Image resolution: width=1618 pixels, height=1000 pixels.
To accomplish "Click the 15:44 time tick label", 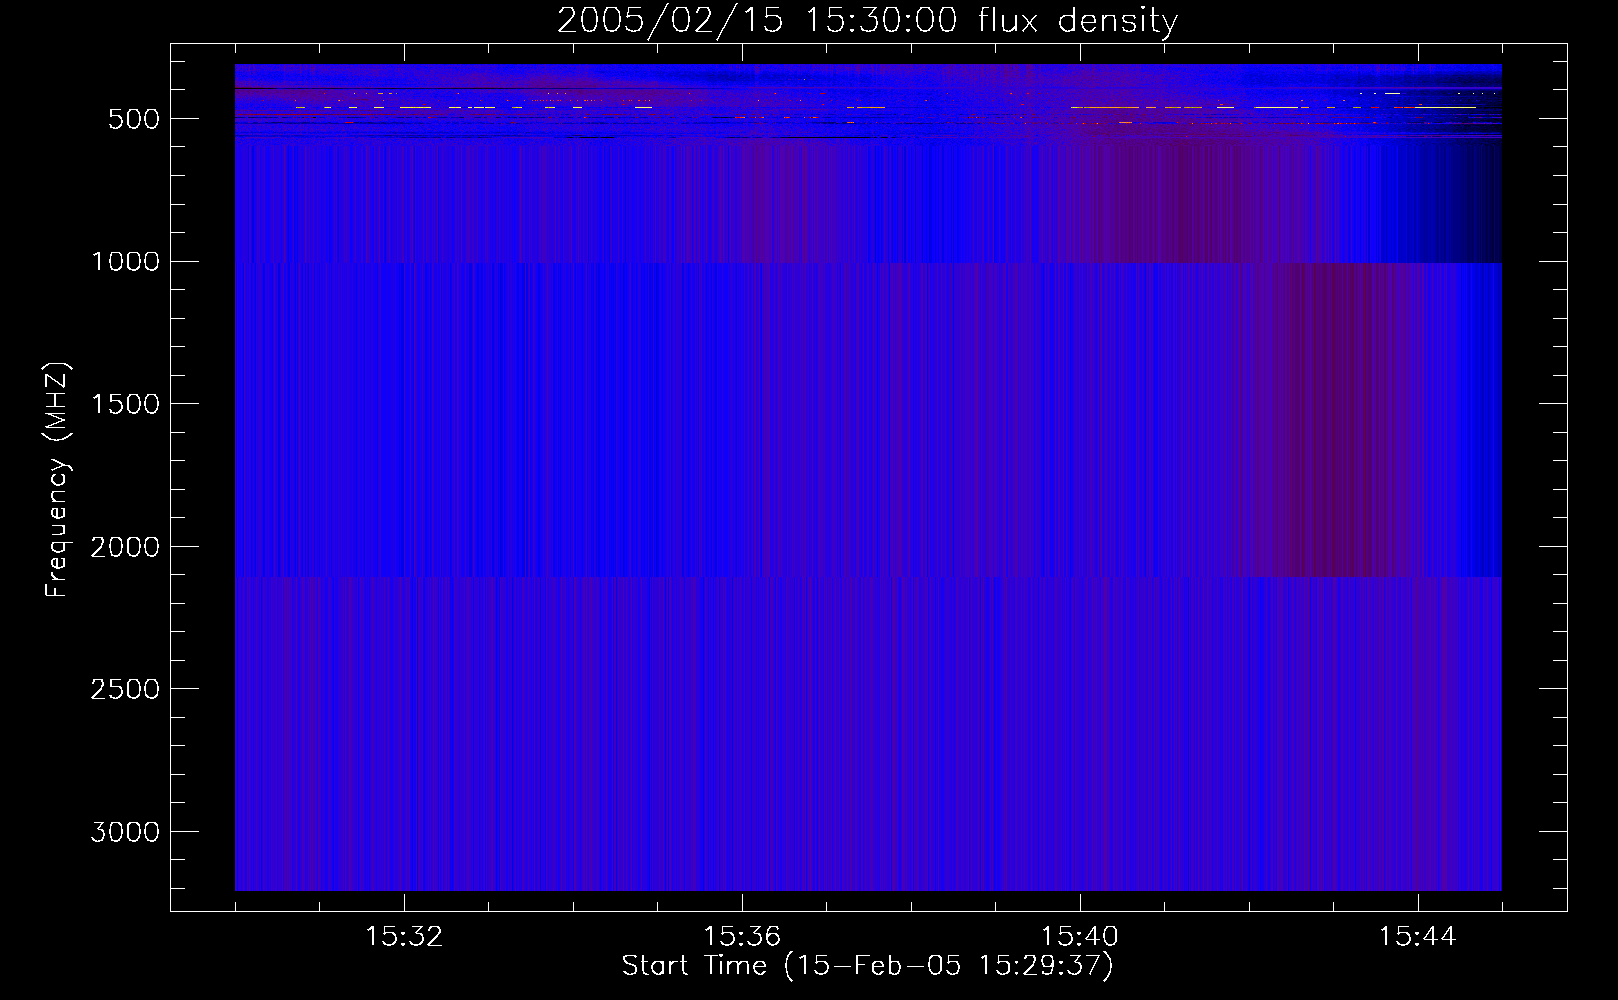I will click(x=1418, y=937).
